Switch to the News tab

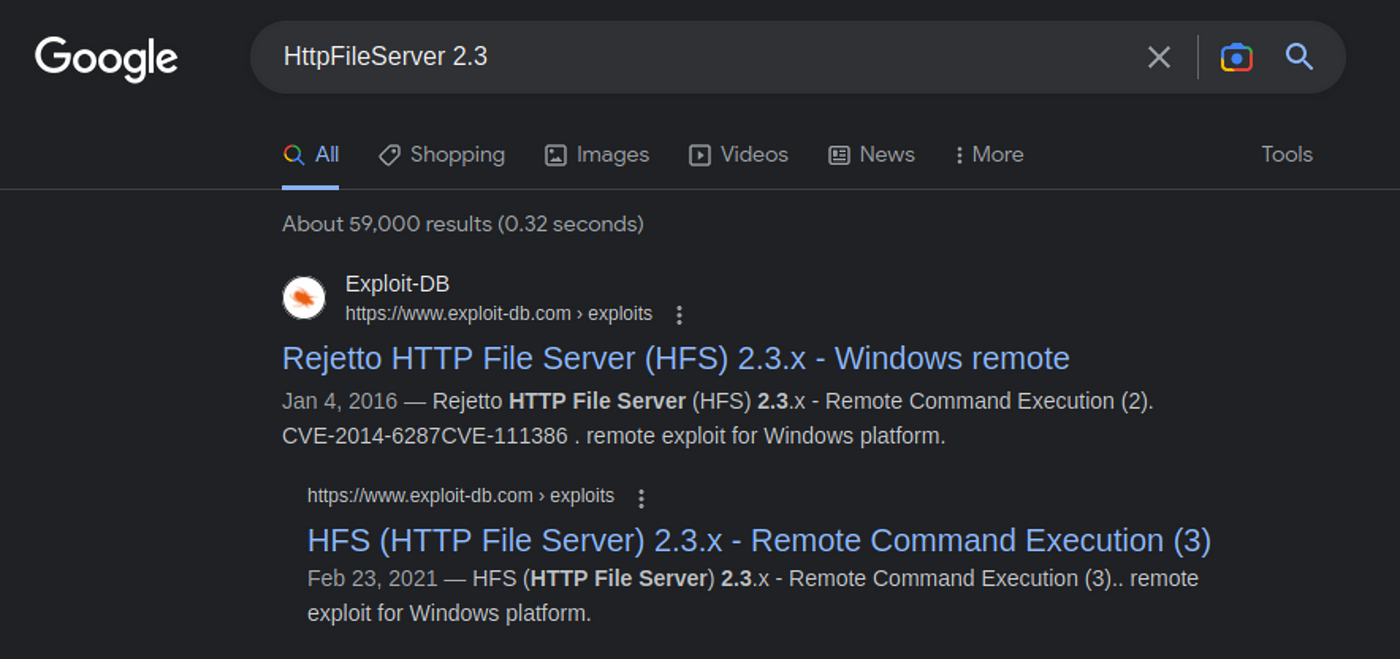(872, 155)
